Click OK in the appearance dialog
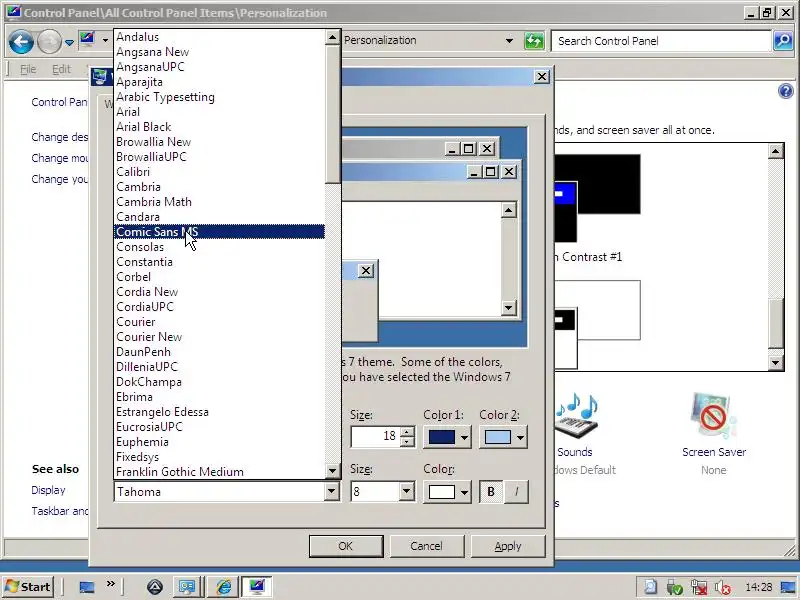Viewport: 800px width, 600px height. 346,546
